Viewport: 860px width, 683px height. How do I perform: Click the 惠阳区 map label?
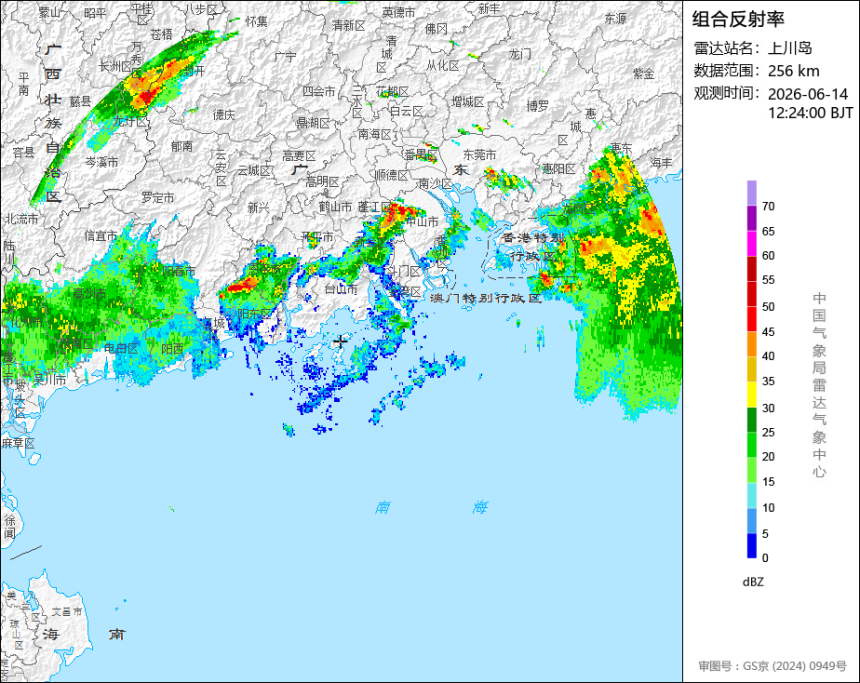pos(559,168)
